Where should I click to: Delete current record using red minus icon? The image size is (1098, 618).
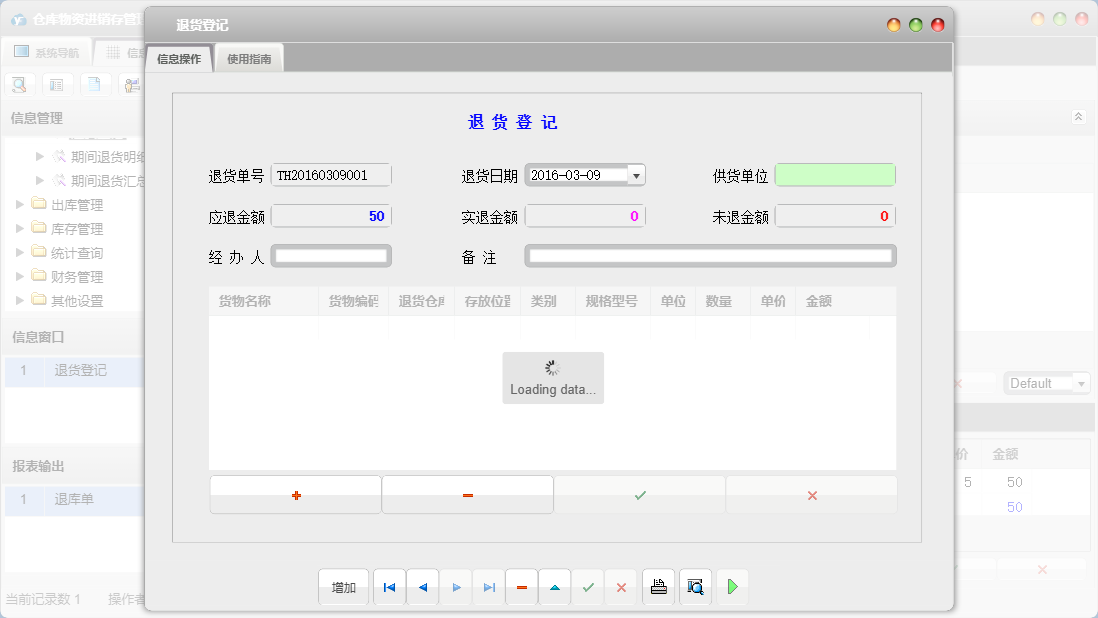[521, 587]
